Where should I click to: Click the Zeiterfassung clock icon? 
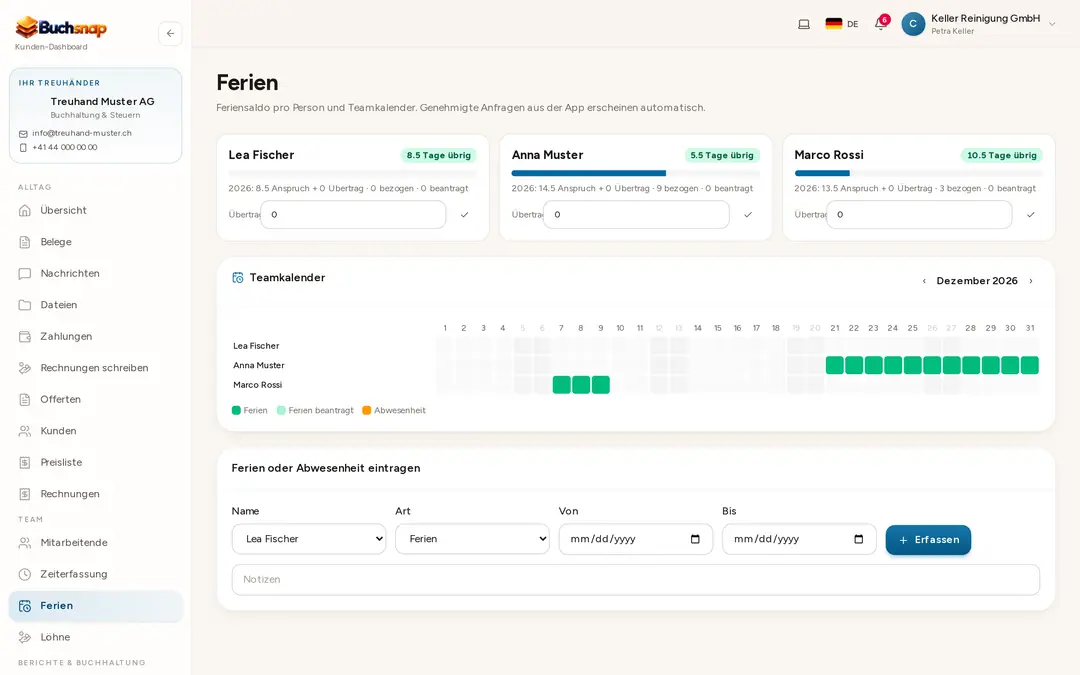[x=25, y=574]
